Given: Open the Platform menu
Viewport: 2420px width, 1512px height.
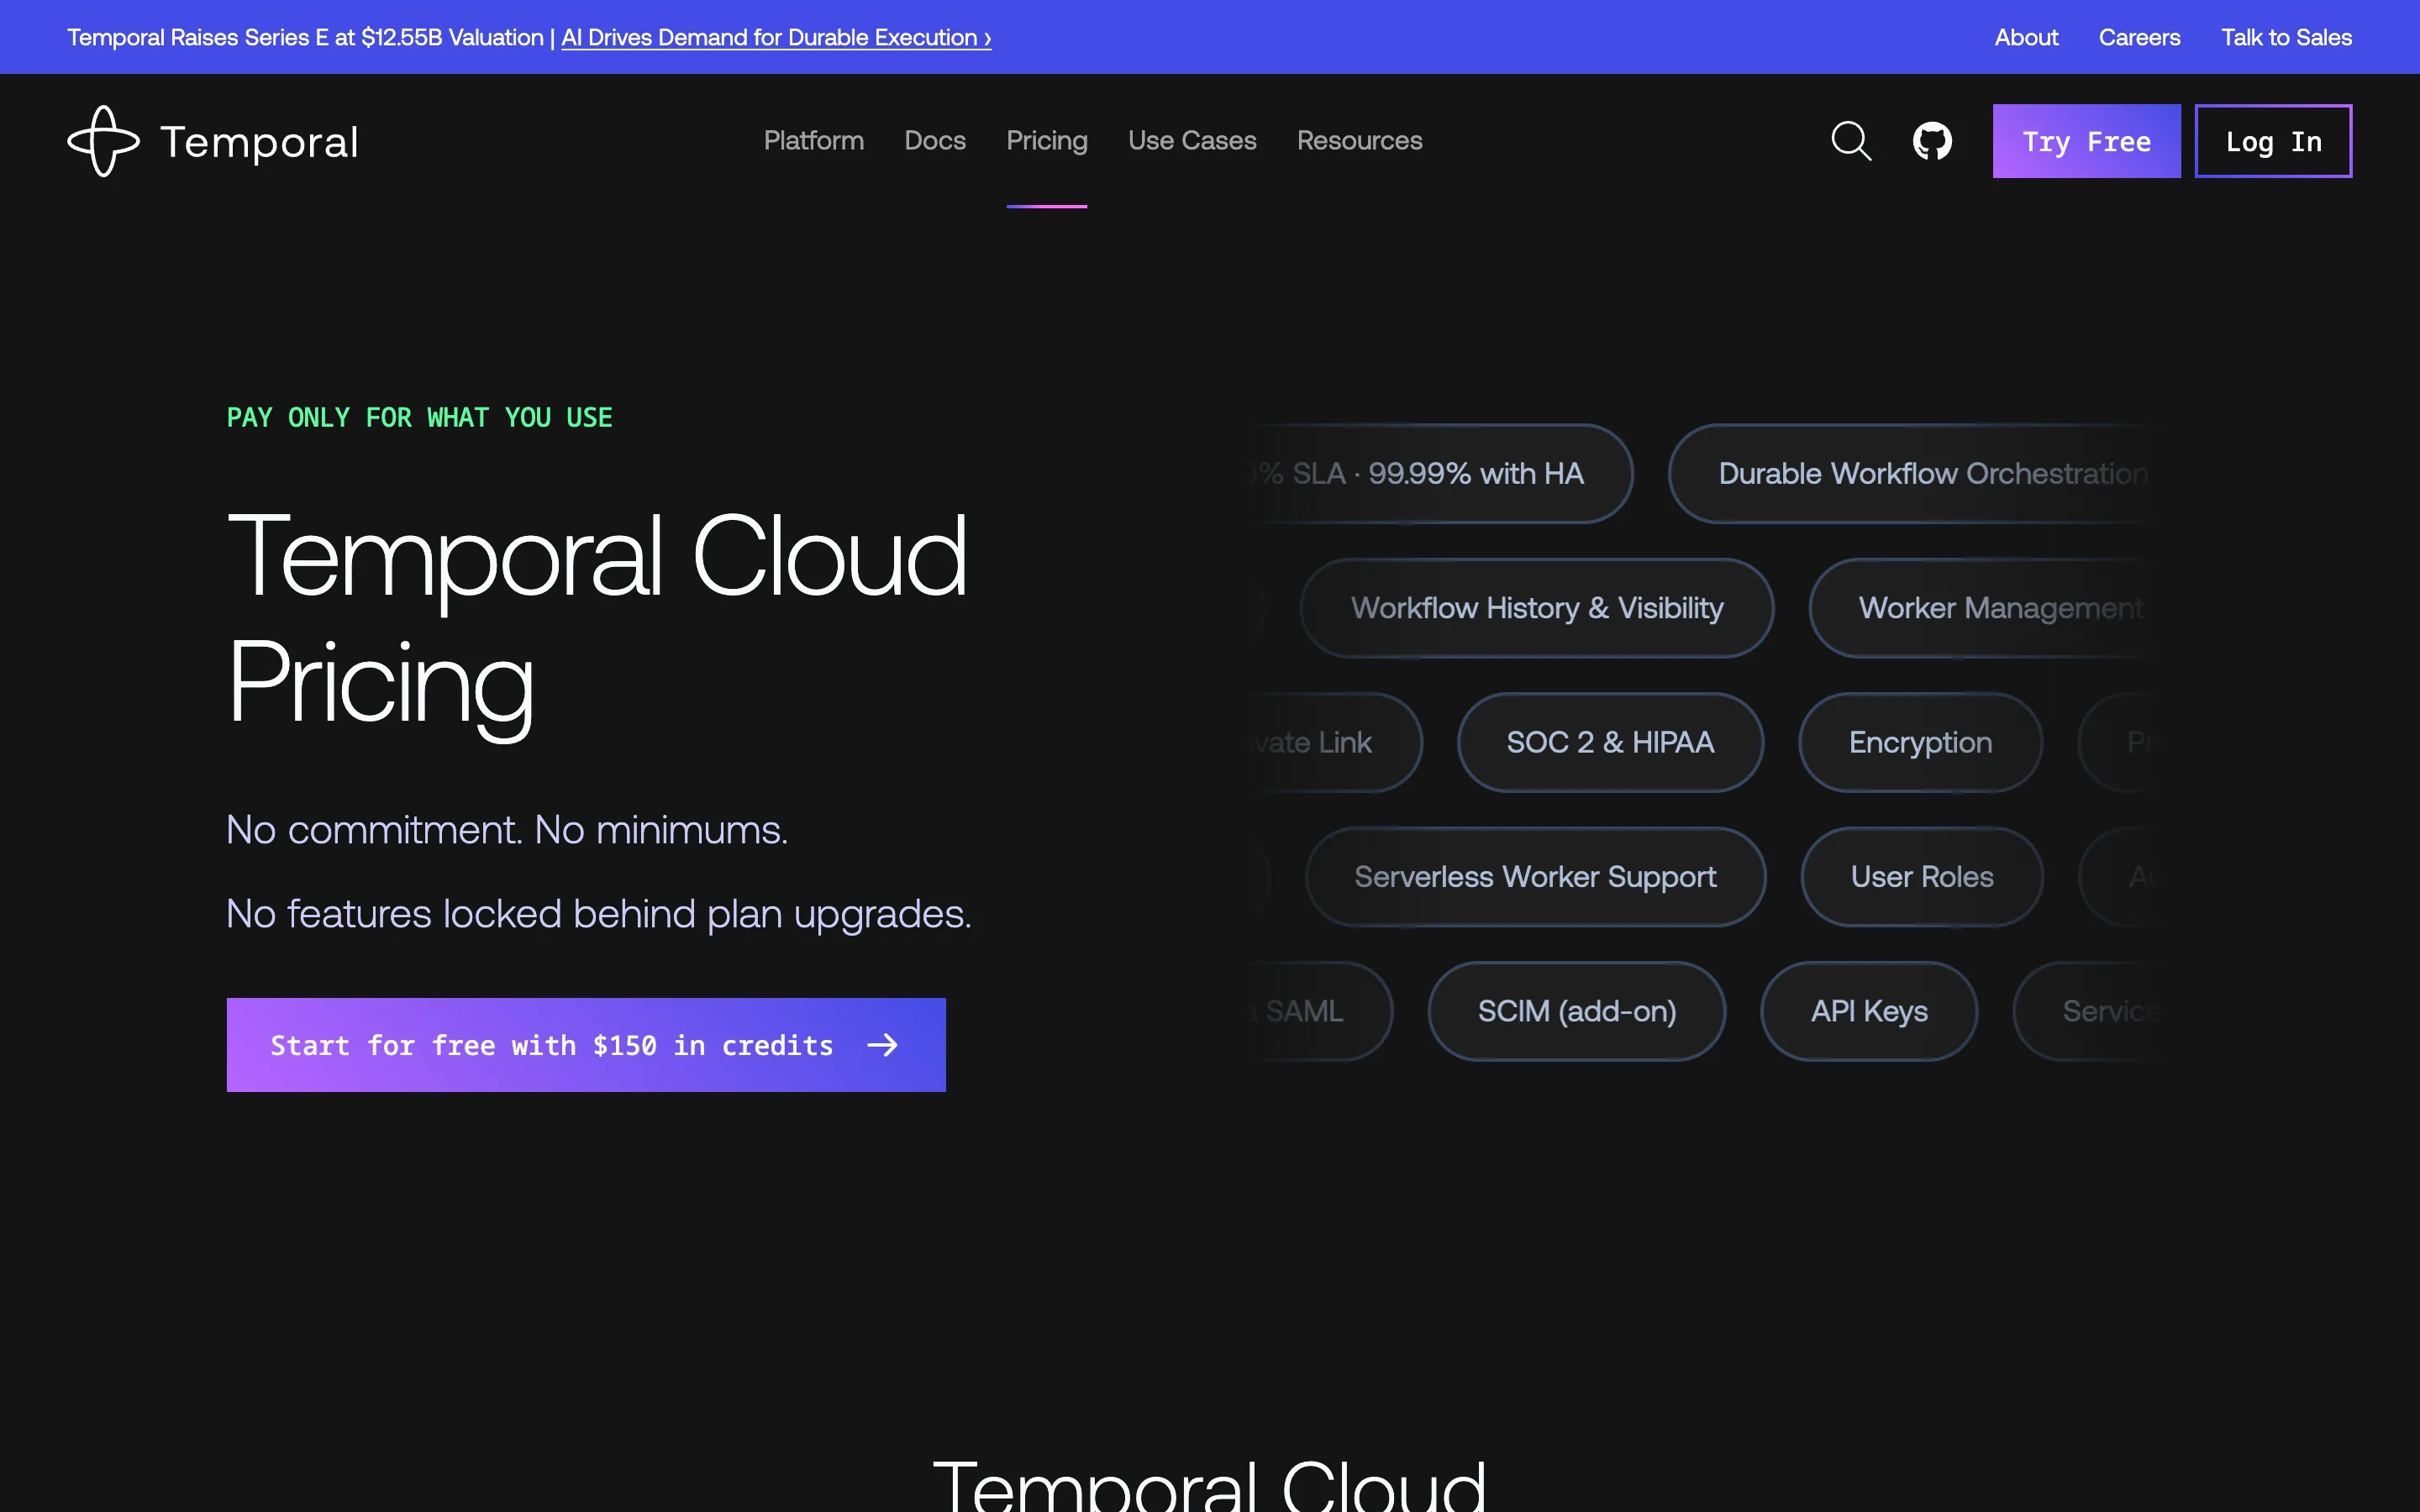Looking at the screenshot, I should pos(813,141).
